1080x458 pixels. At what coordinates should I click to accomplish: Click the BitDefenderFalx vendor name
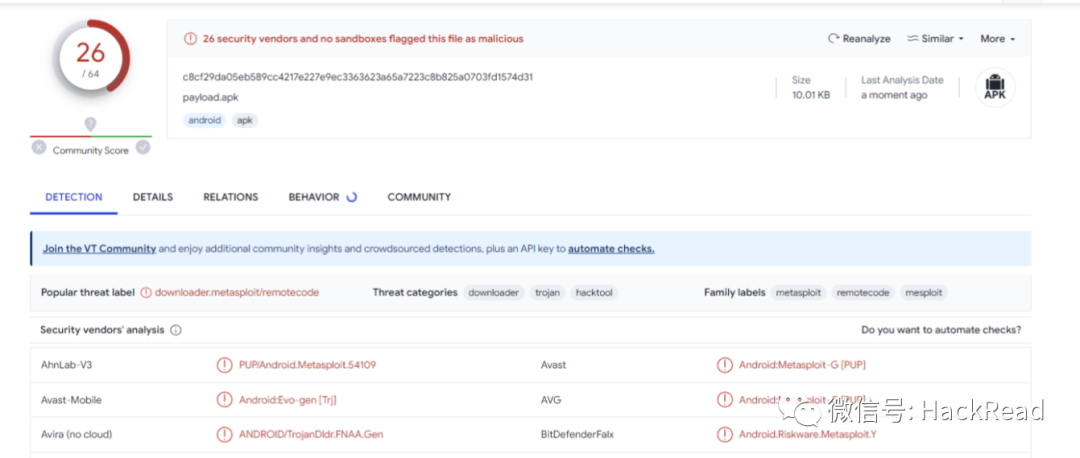click(577, 435)
